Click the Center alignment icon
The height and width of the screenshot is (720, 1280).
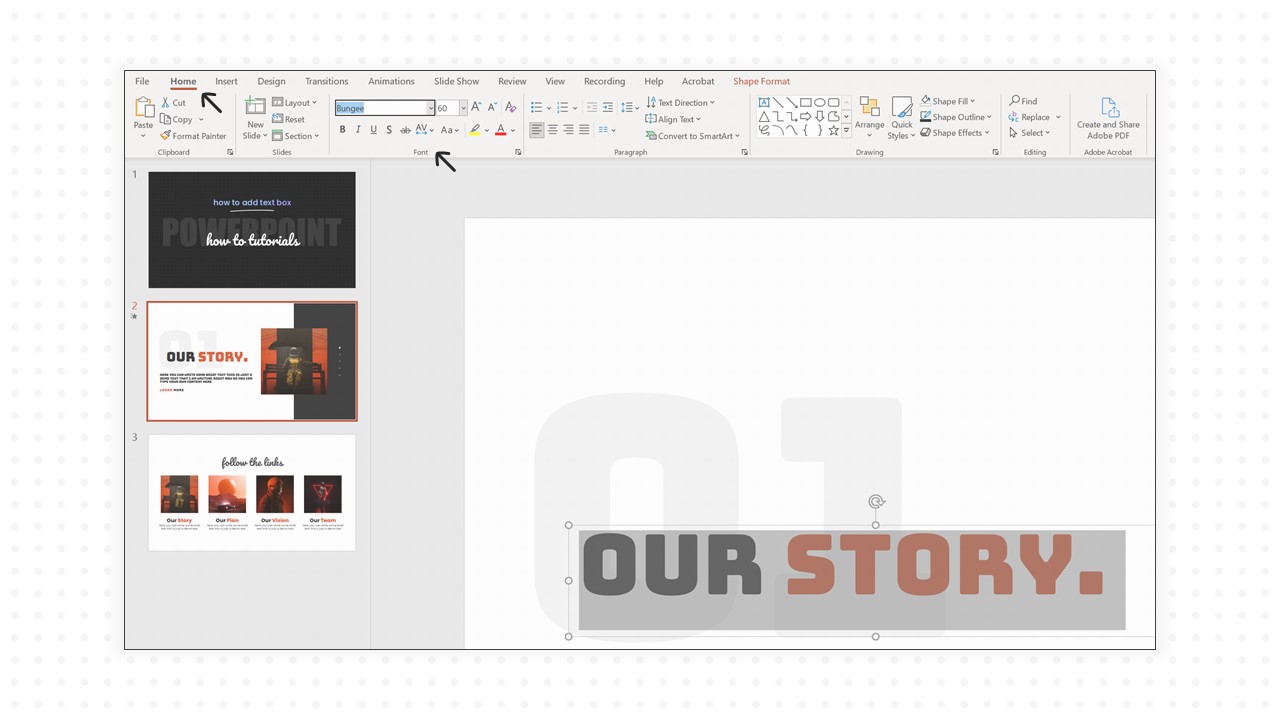(553, 130)
